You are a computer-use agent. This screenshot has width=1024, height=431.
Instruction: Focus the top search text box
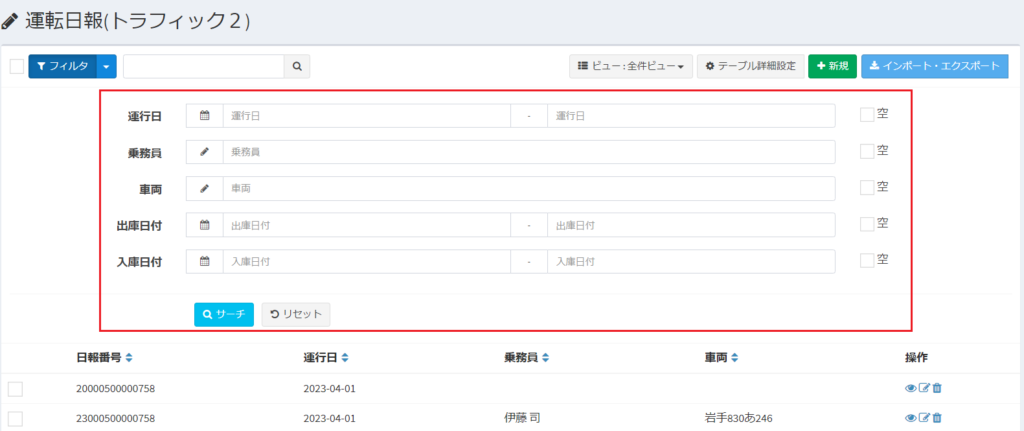point(204,67)
